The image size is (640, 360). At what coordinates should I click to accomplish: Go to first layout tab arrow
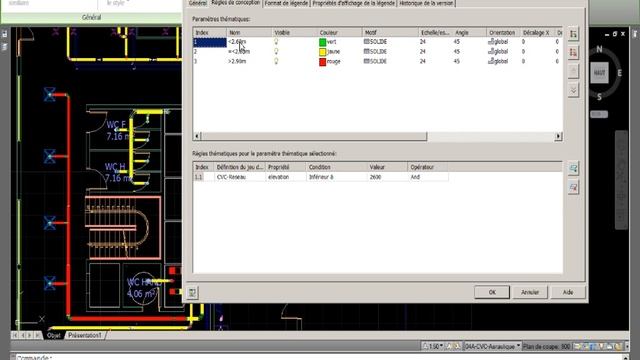[x=15, y=335]
